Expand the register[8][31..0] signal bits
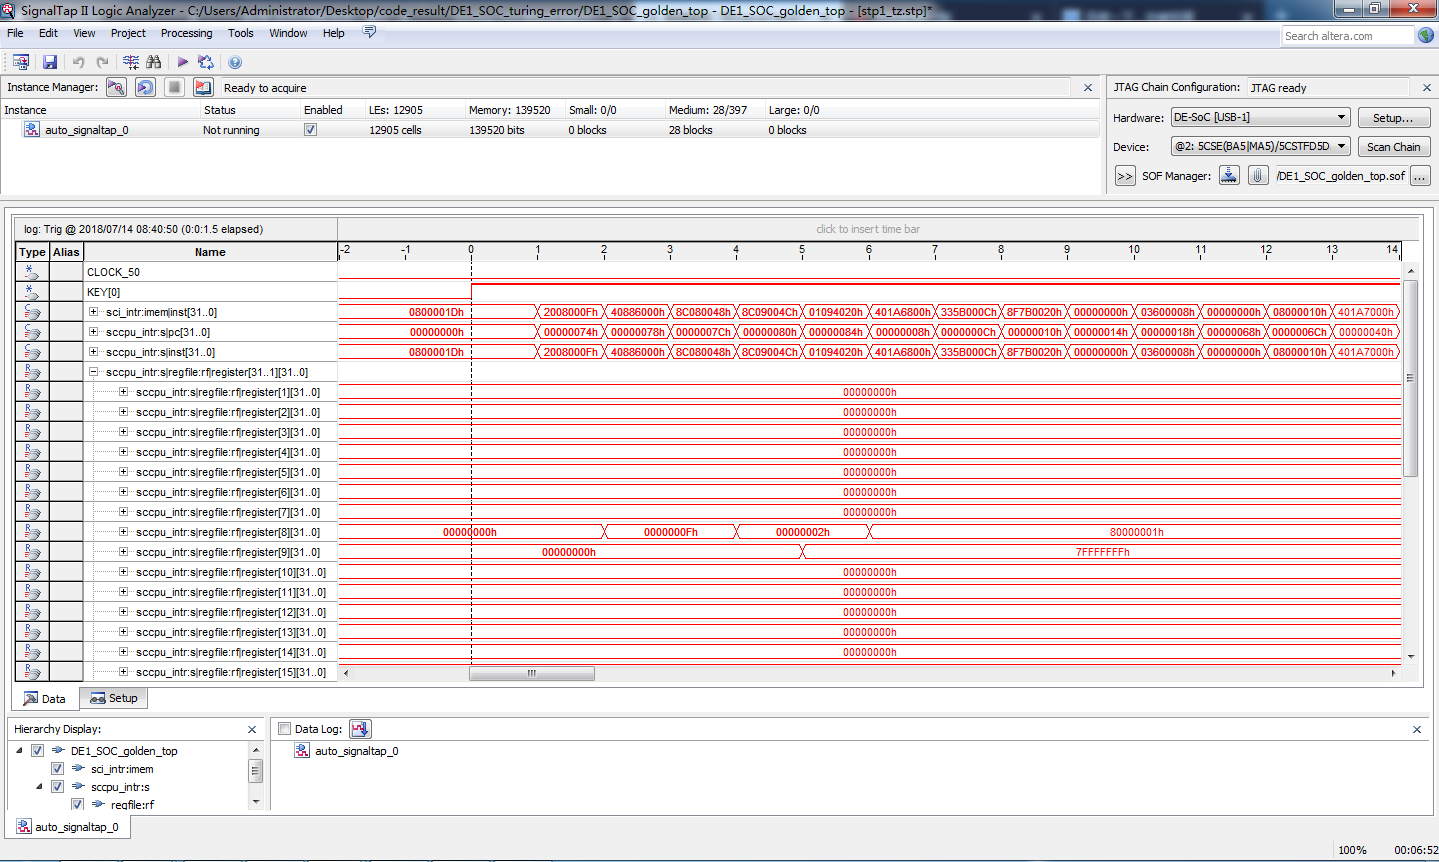Image resolution: width=1439 pixels, height=862 pixels. (124, 532)
